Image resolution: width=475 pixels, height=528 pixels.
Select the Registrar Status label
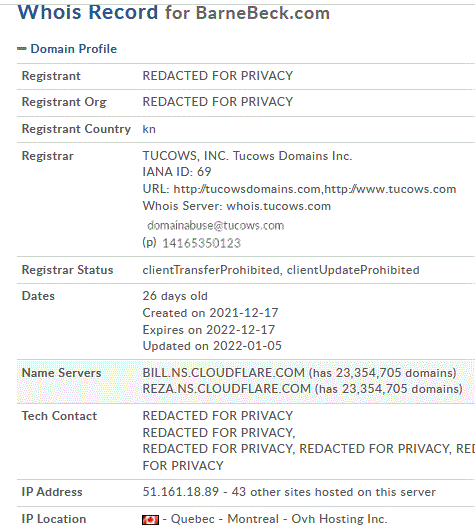coord(67,270)
